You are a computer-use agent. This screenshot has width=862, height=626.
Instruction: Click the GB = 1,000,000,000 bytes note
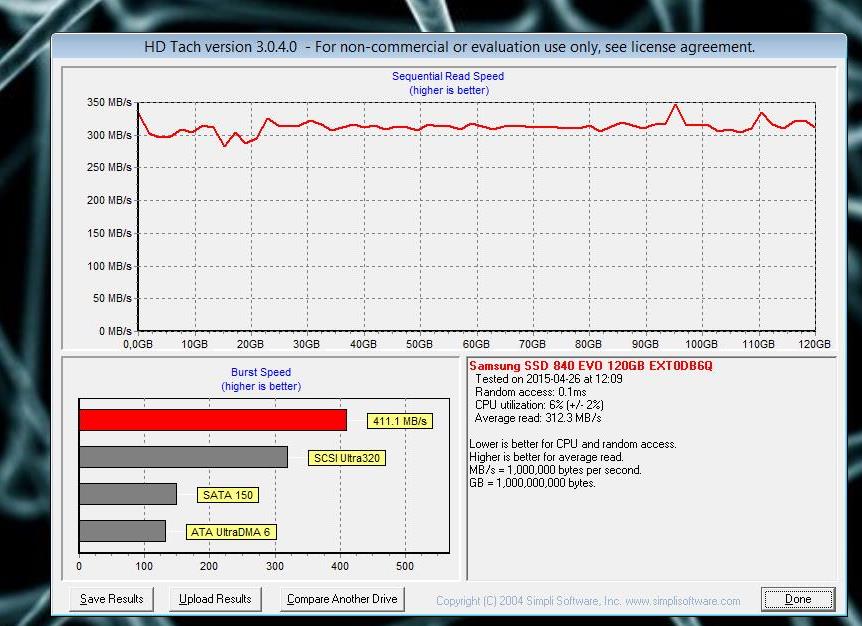[532, 483]
